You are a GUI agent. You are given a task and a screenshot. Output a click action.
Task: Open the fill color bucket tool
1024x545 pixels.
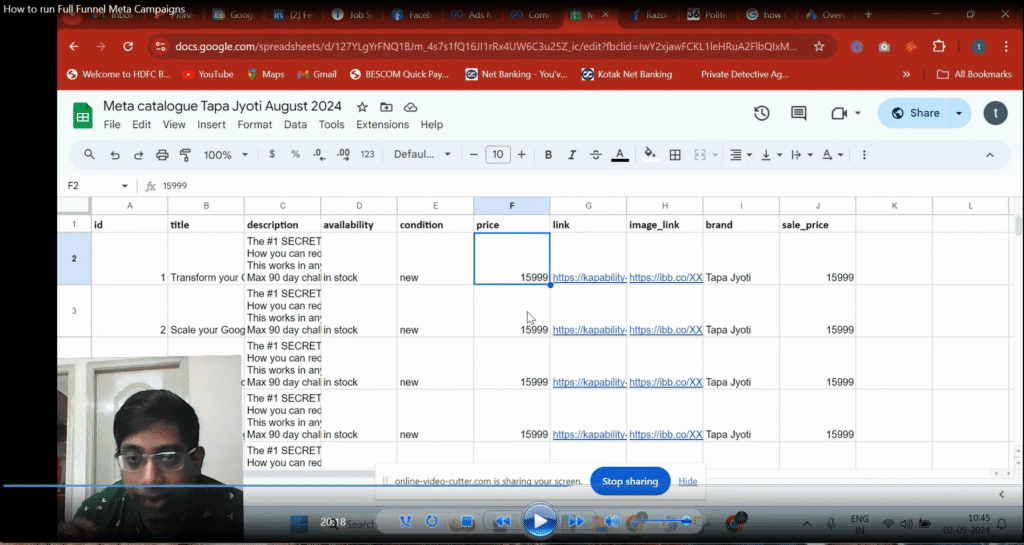[x=650, y=155]
